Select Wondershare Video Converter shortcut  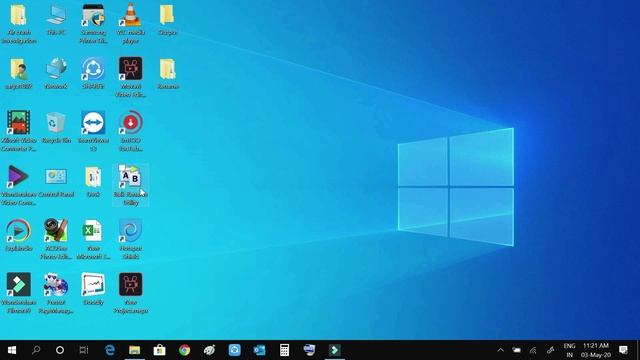click(x=18, y=185)
